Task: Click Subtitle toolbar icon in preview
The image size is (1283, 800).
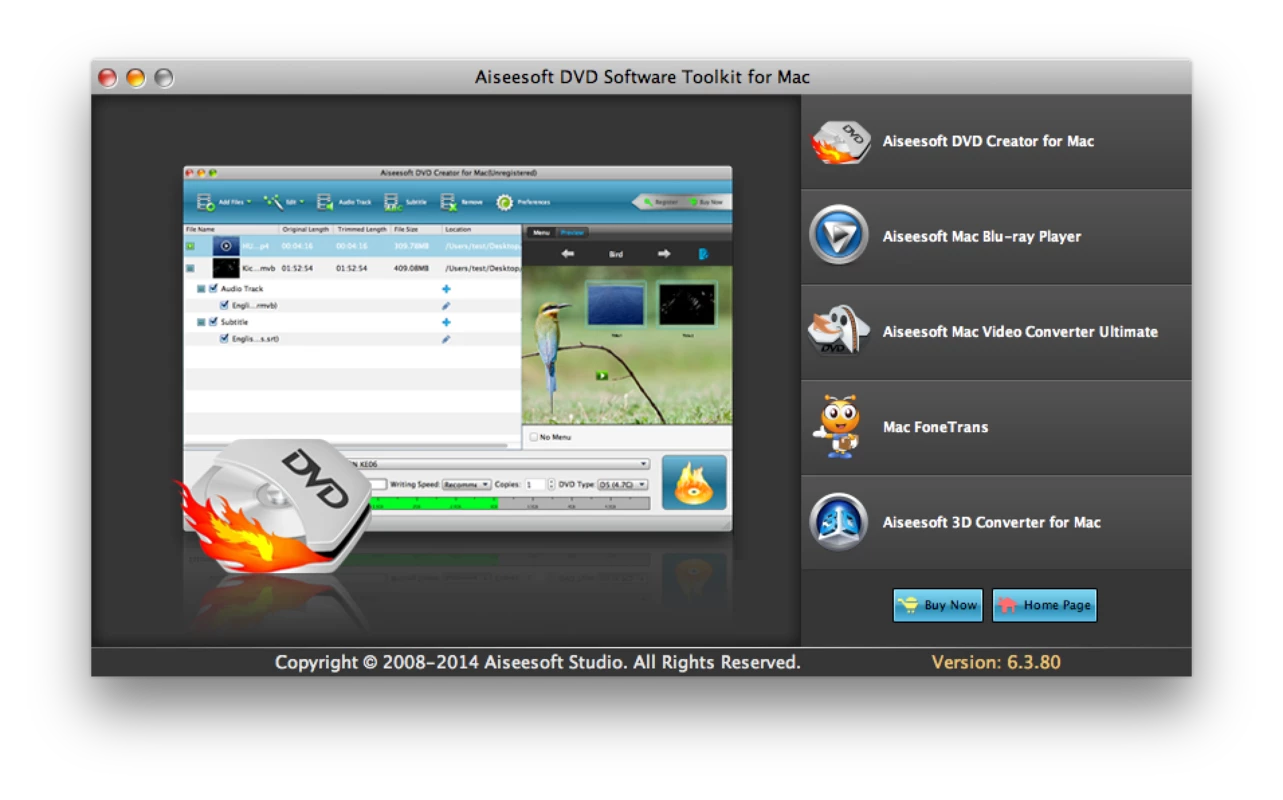Action: [x=392, y=202]
